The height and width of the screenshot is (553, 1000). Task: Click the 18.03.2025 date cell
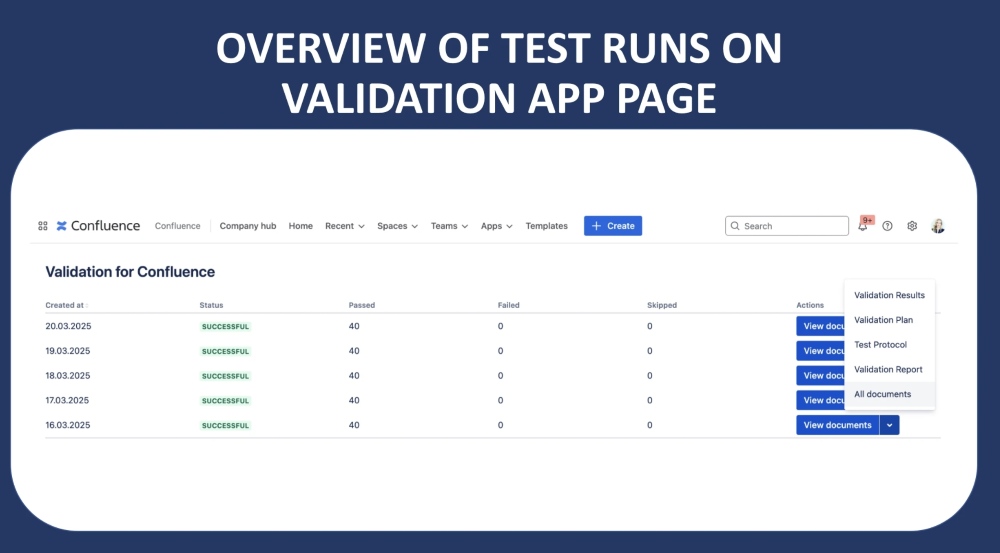pos(68,376)
